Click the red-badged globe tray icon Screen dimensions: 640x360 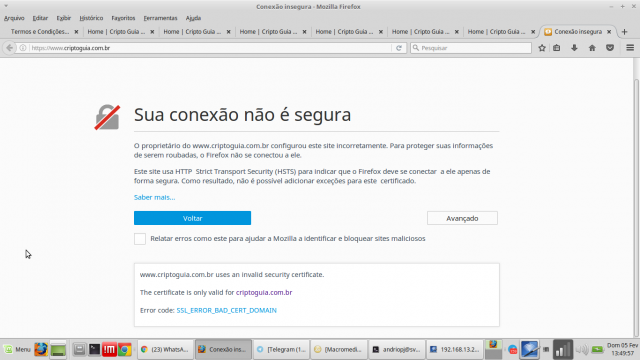click(512, 350)
